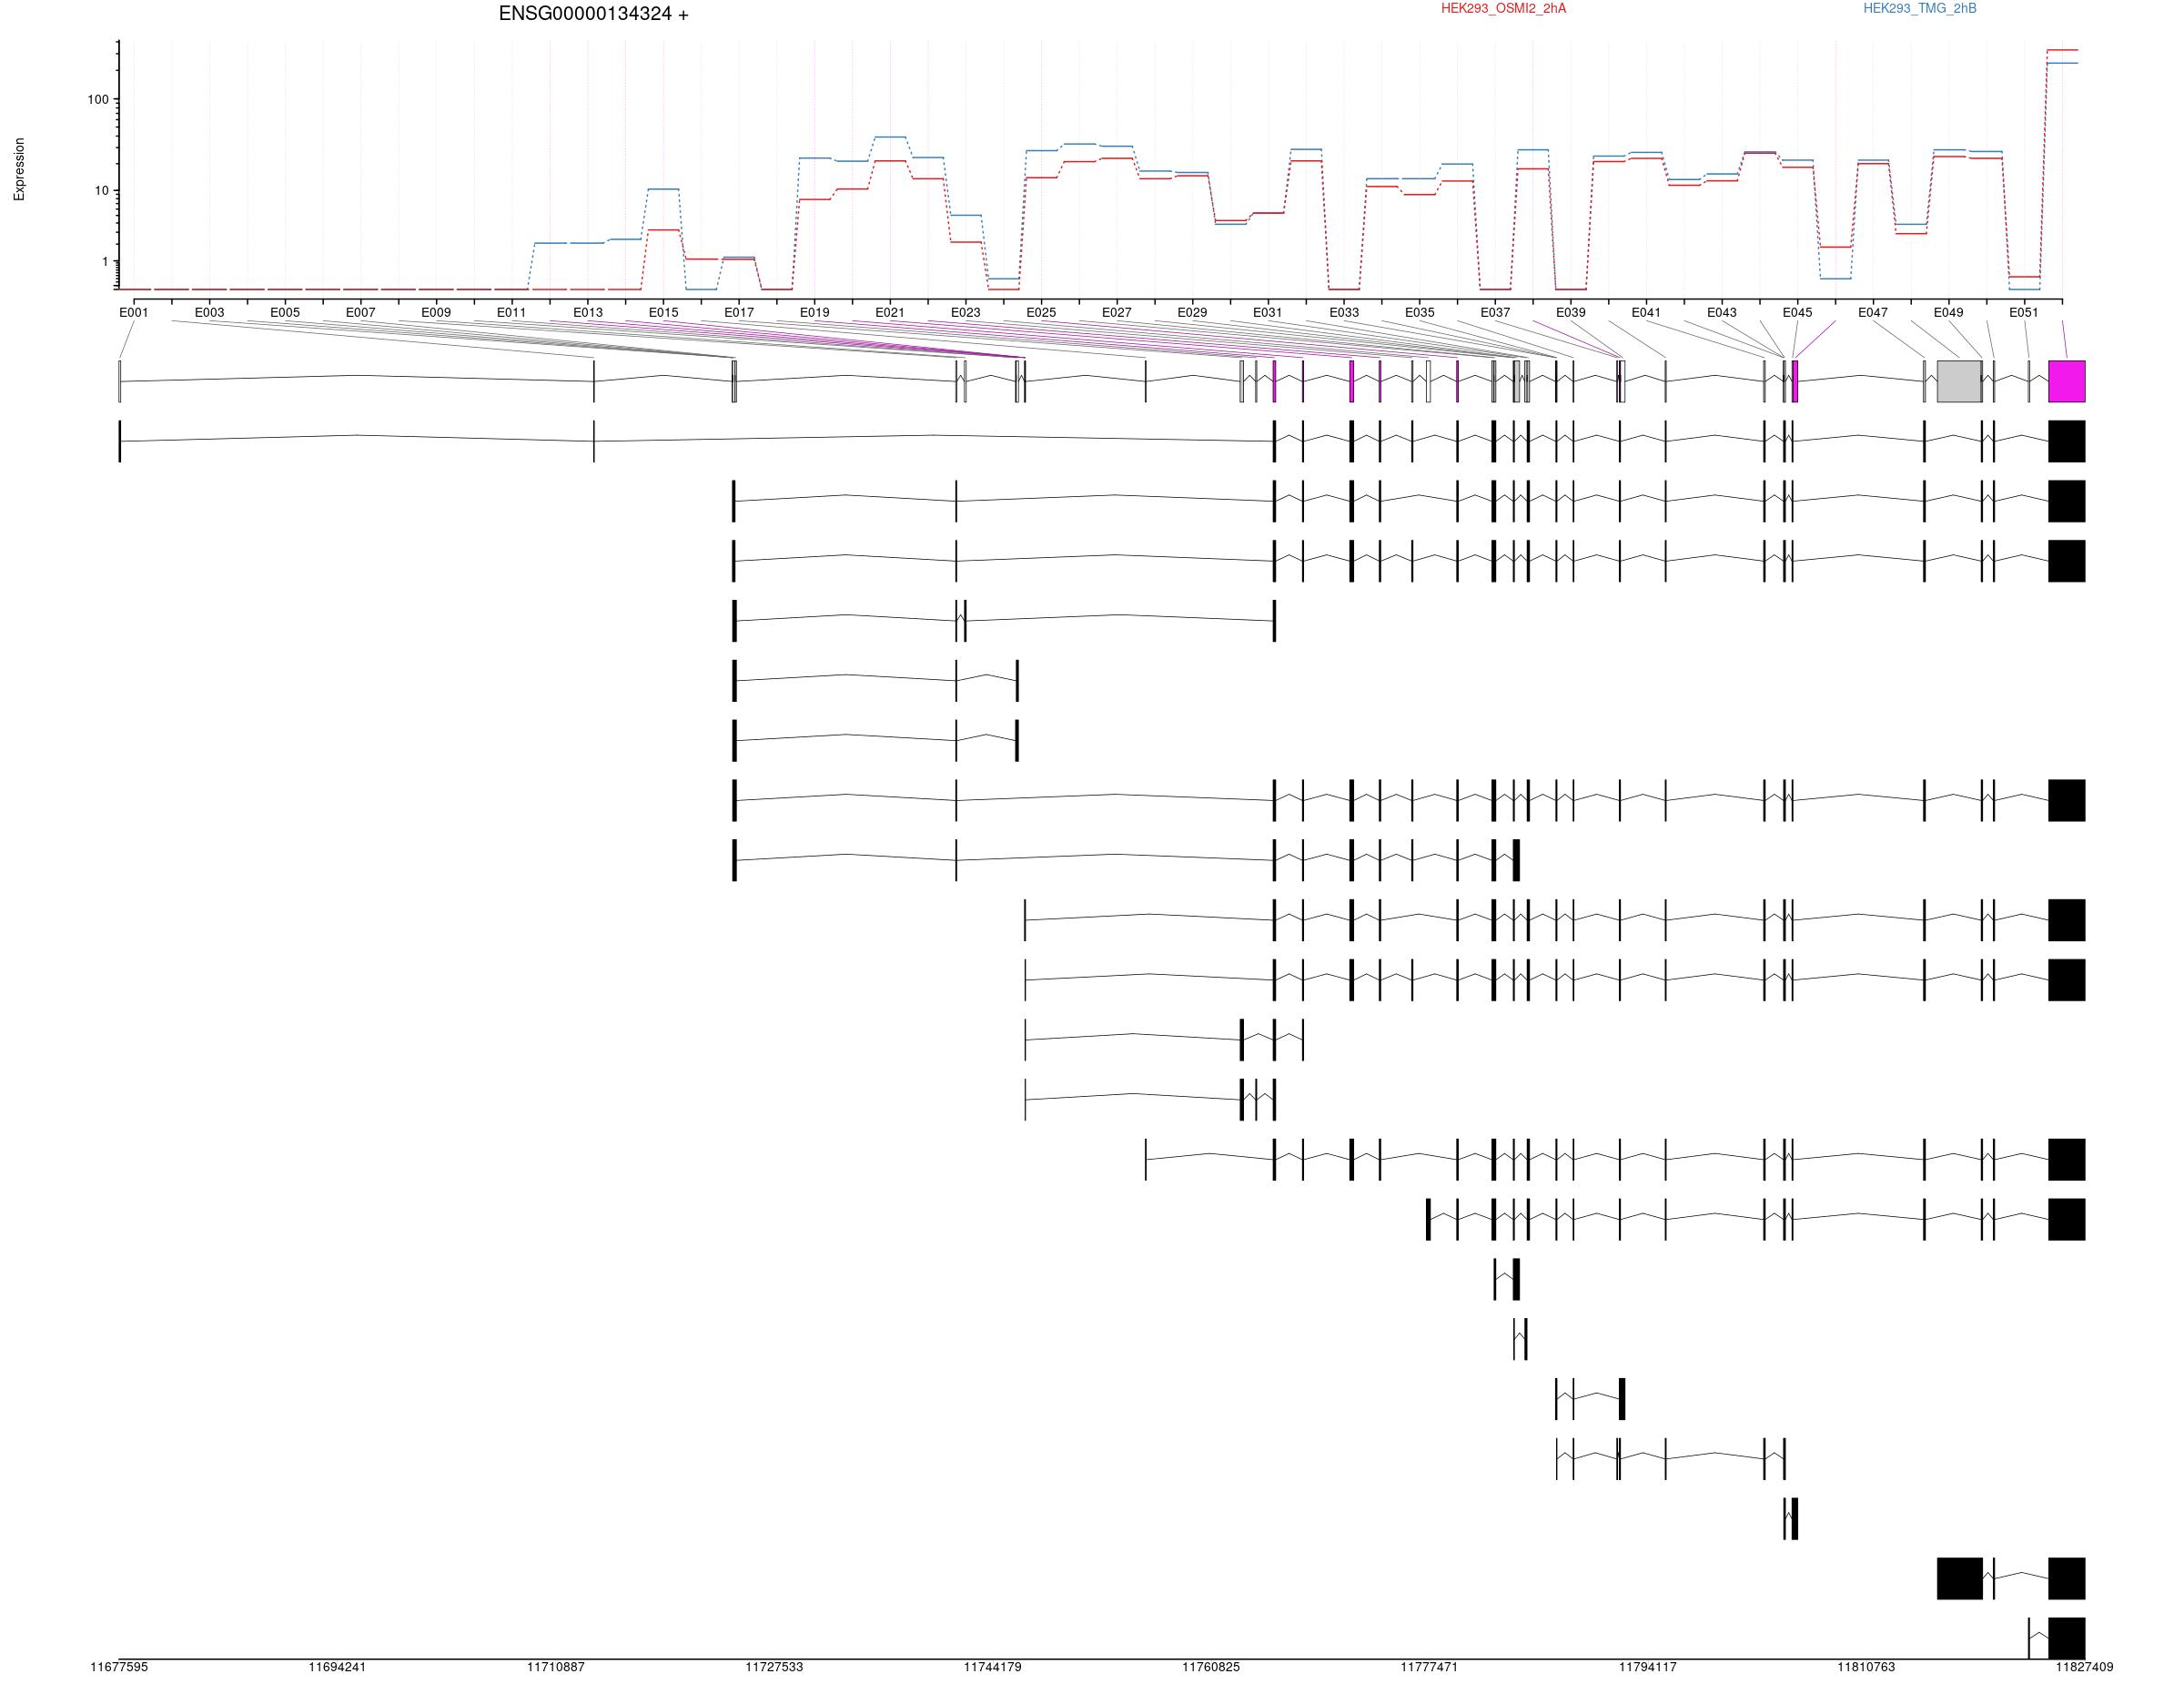Select exon bin label E007
Screen dimensions: 2184x1684
pyautogui.click(x=360, y=312)
